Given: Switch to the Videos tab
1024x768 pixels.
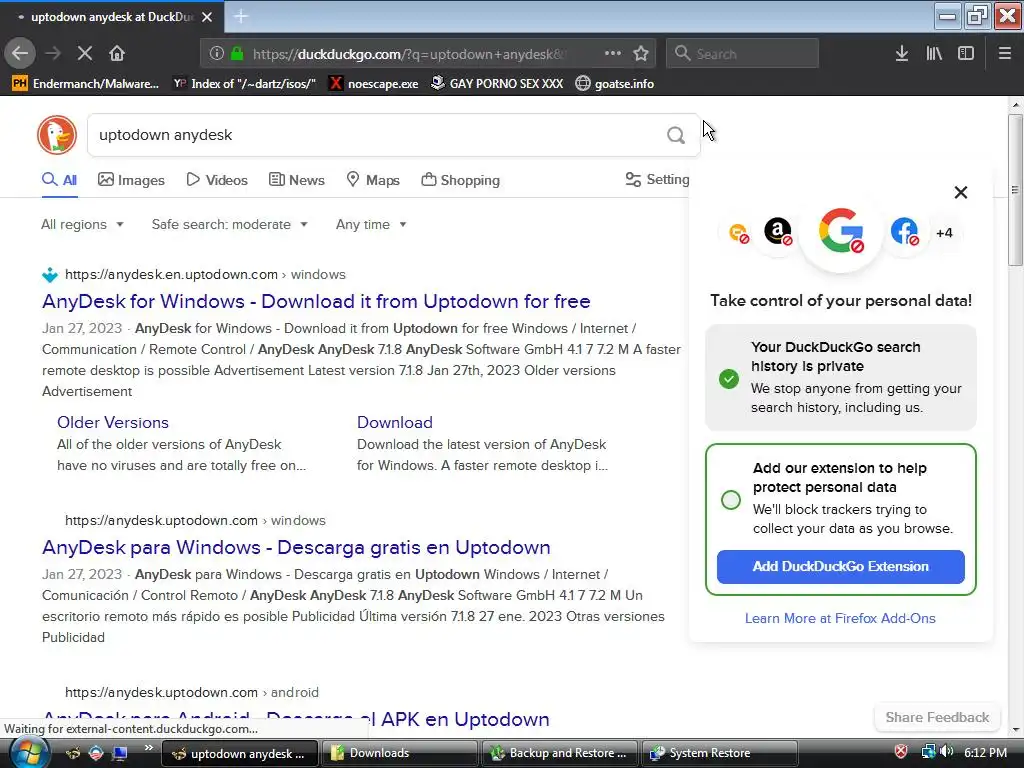Looking at the screenshot, I should (217, 180).
